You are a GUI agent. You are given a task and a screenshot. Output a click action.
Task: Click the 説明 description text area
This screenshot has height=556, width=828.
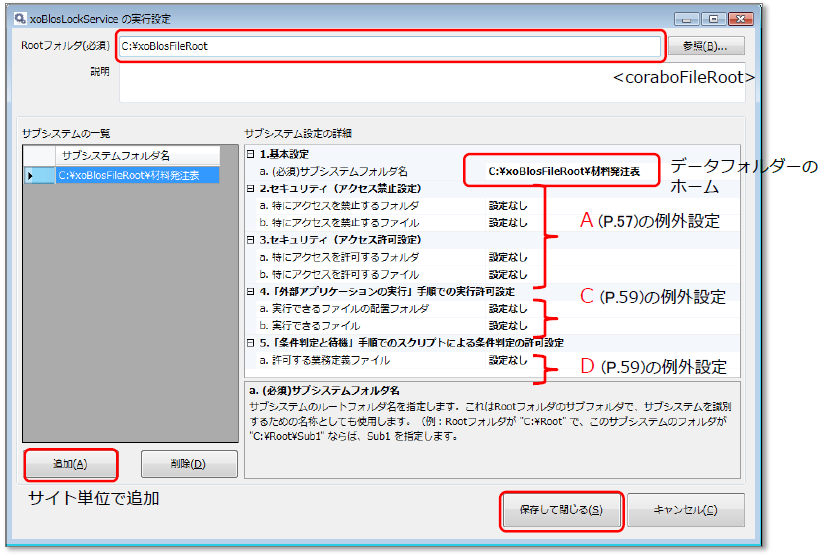(x=432, y=83)
